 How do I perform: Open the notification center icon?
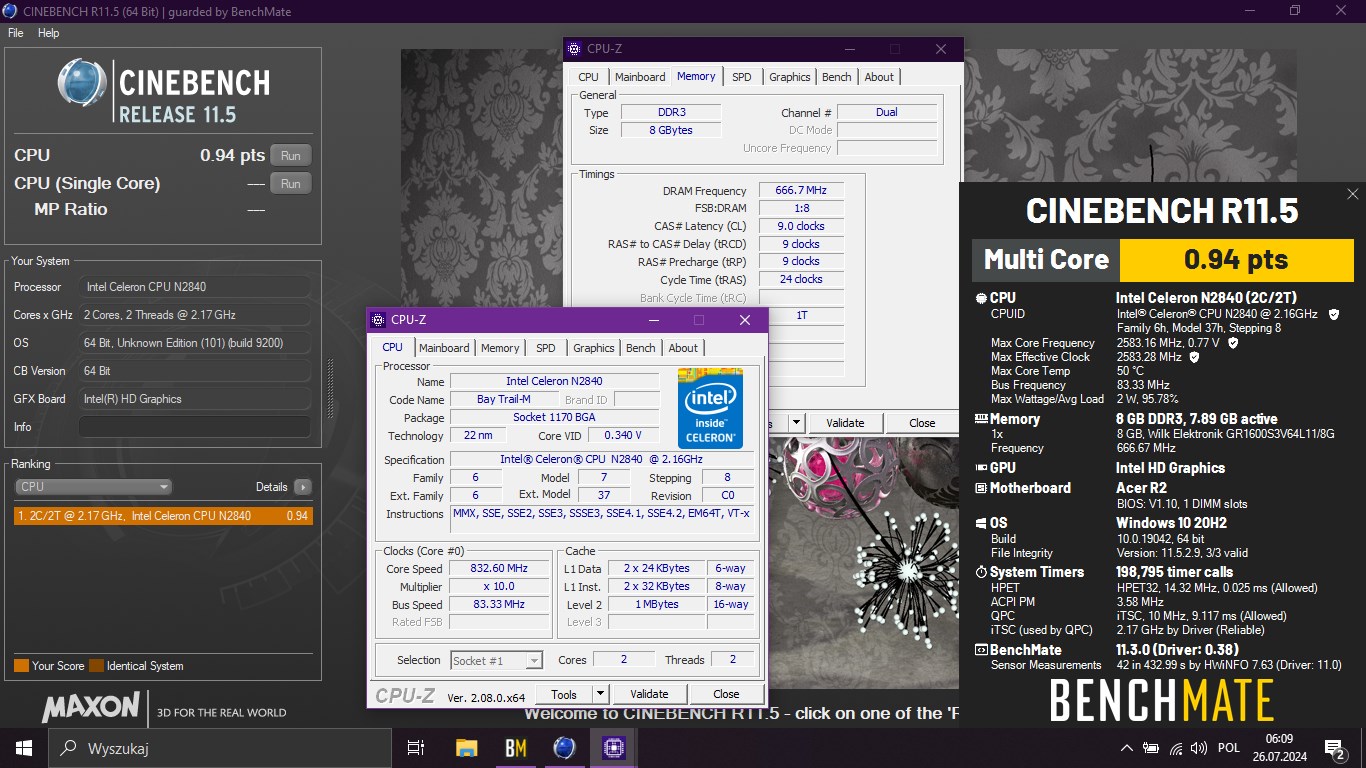(x=1334, y=748)
